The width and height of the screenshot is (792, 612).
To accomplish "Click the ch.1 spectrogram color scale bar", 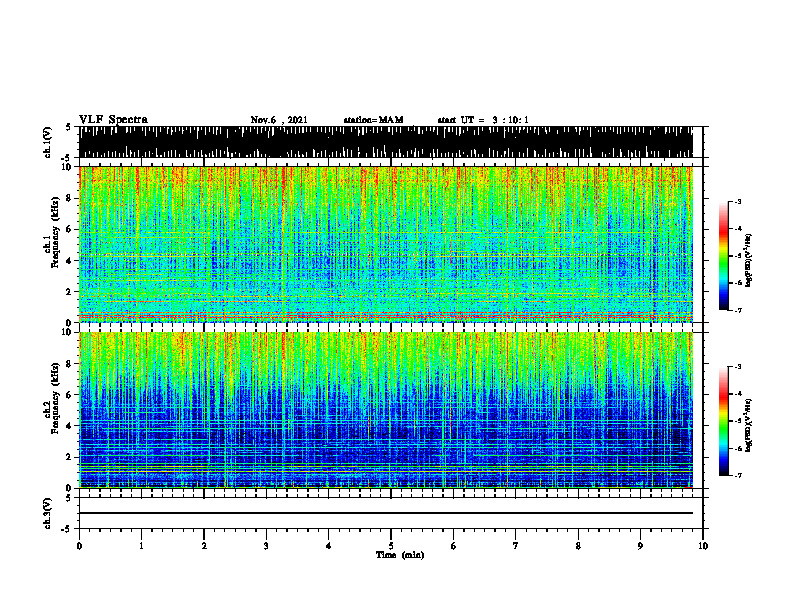I will pos(723,256).
